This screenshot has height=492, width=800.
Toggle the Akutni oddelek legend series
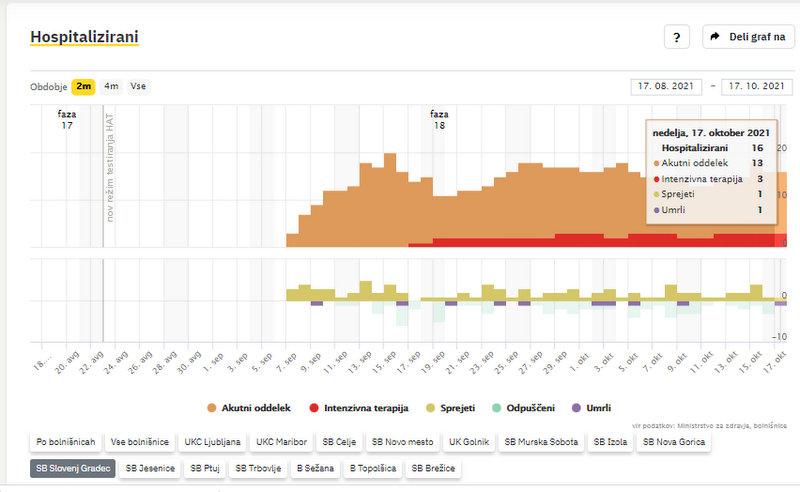tap(248, 408)
